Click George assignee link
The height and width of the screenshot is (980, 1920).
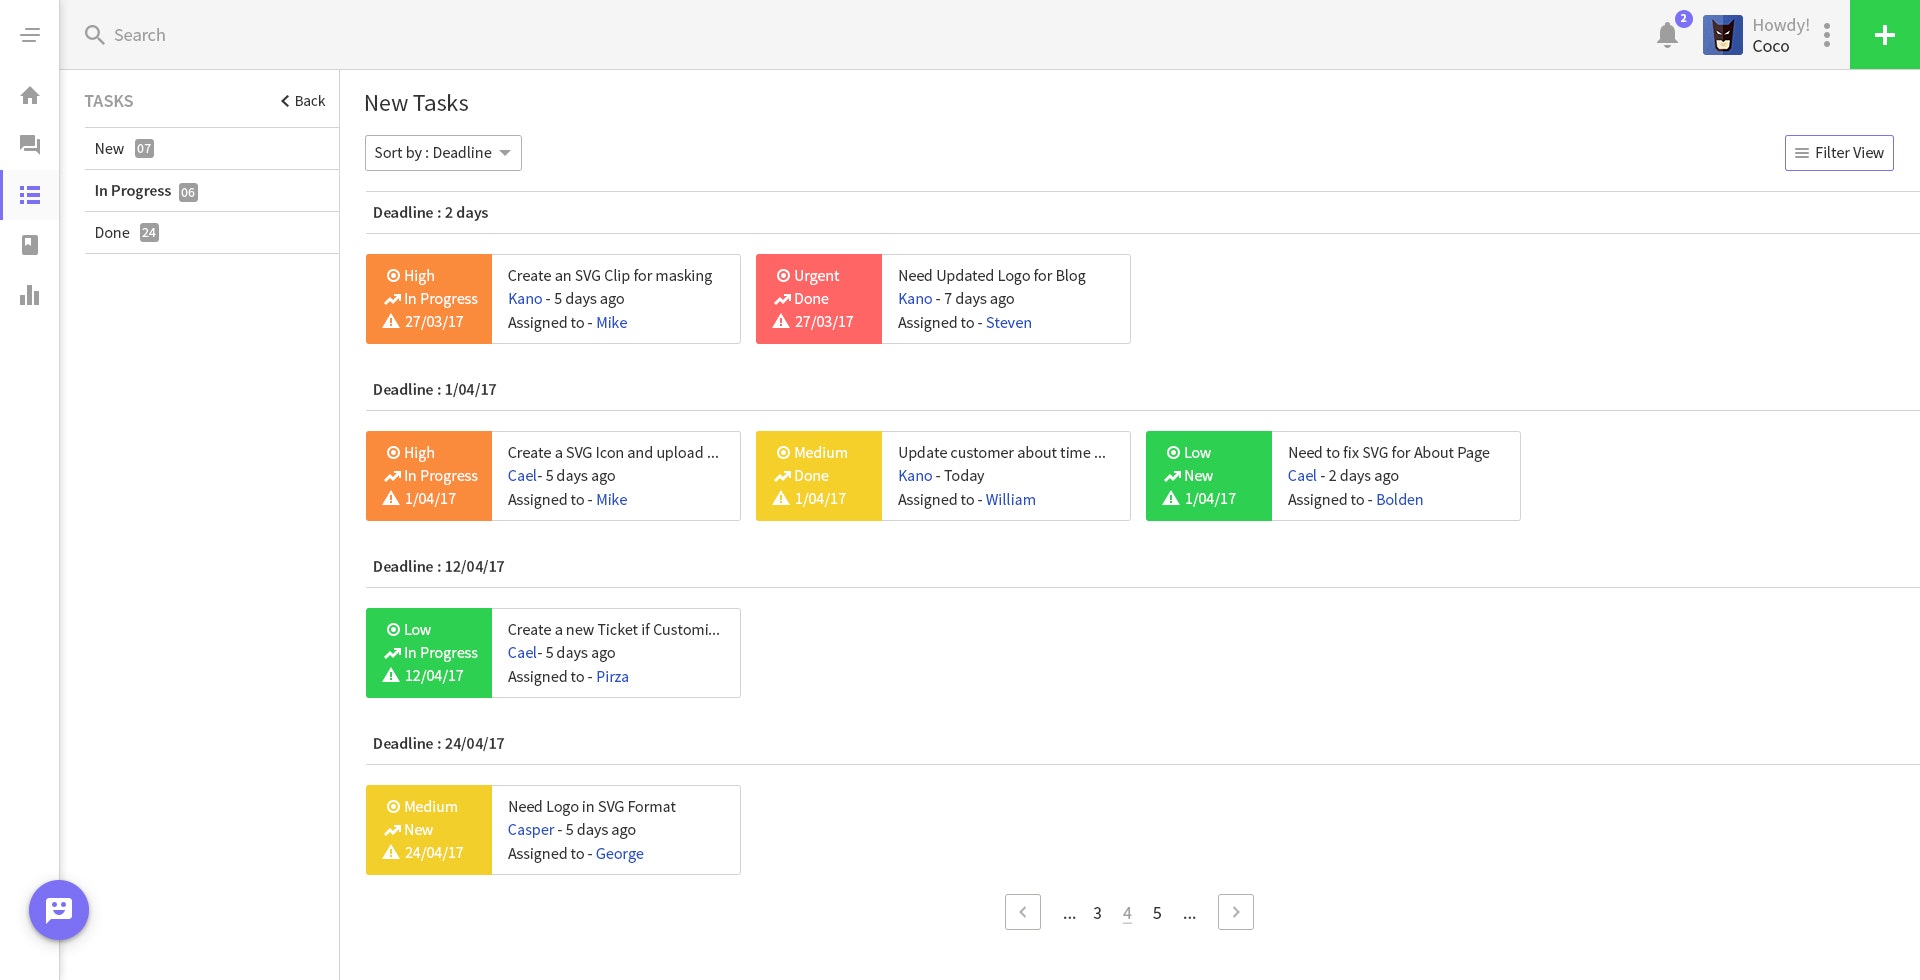(x=620, y=854)
